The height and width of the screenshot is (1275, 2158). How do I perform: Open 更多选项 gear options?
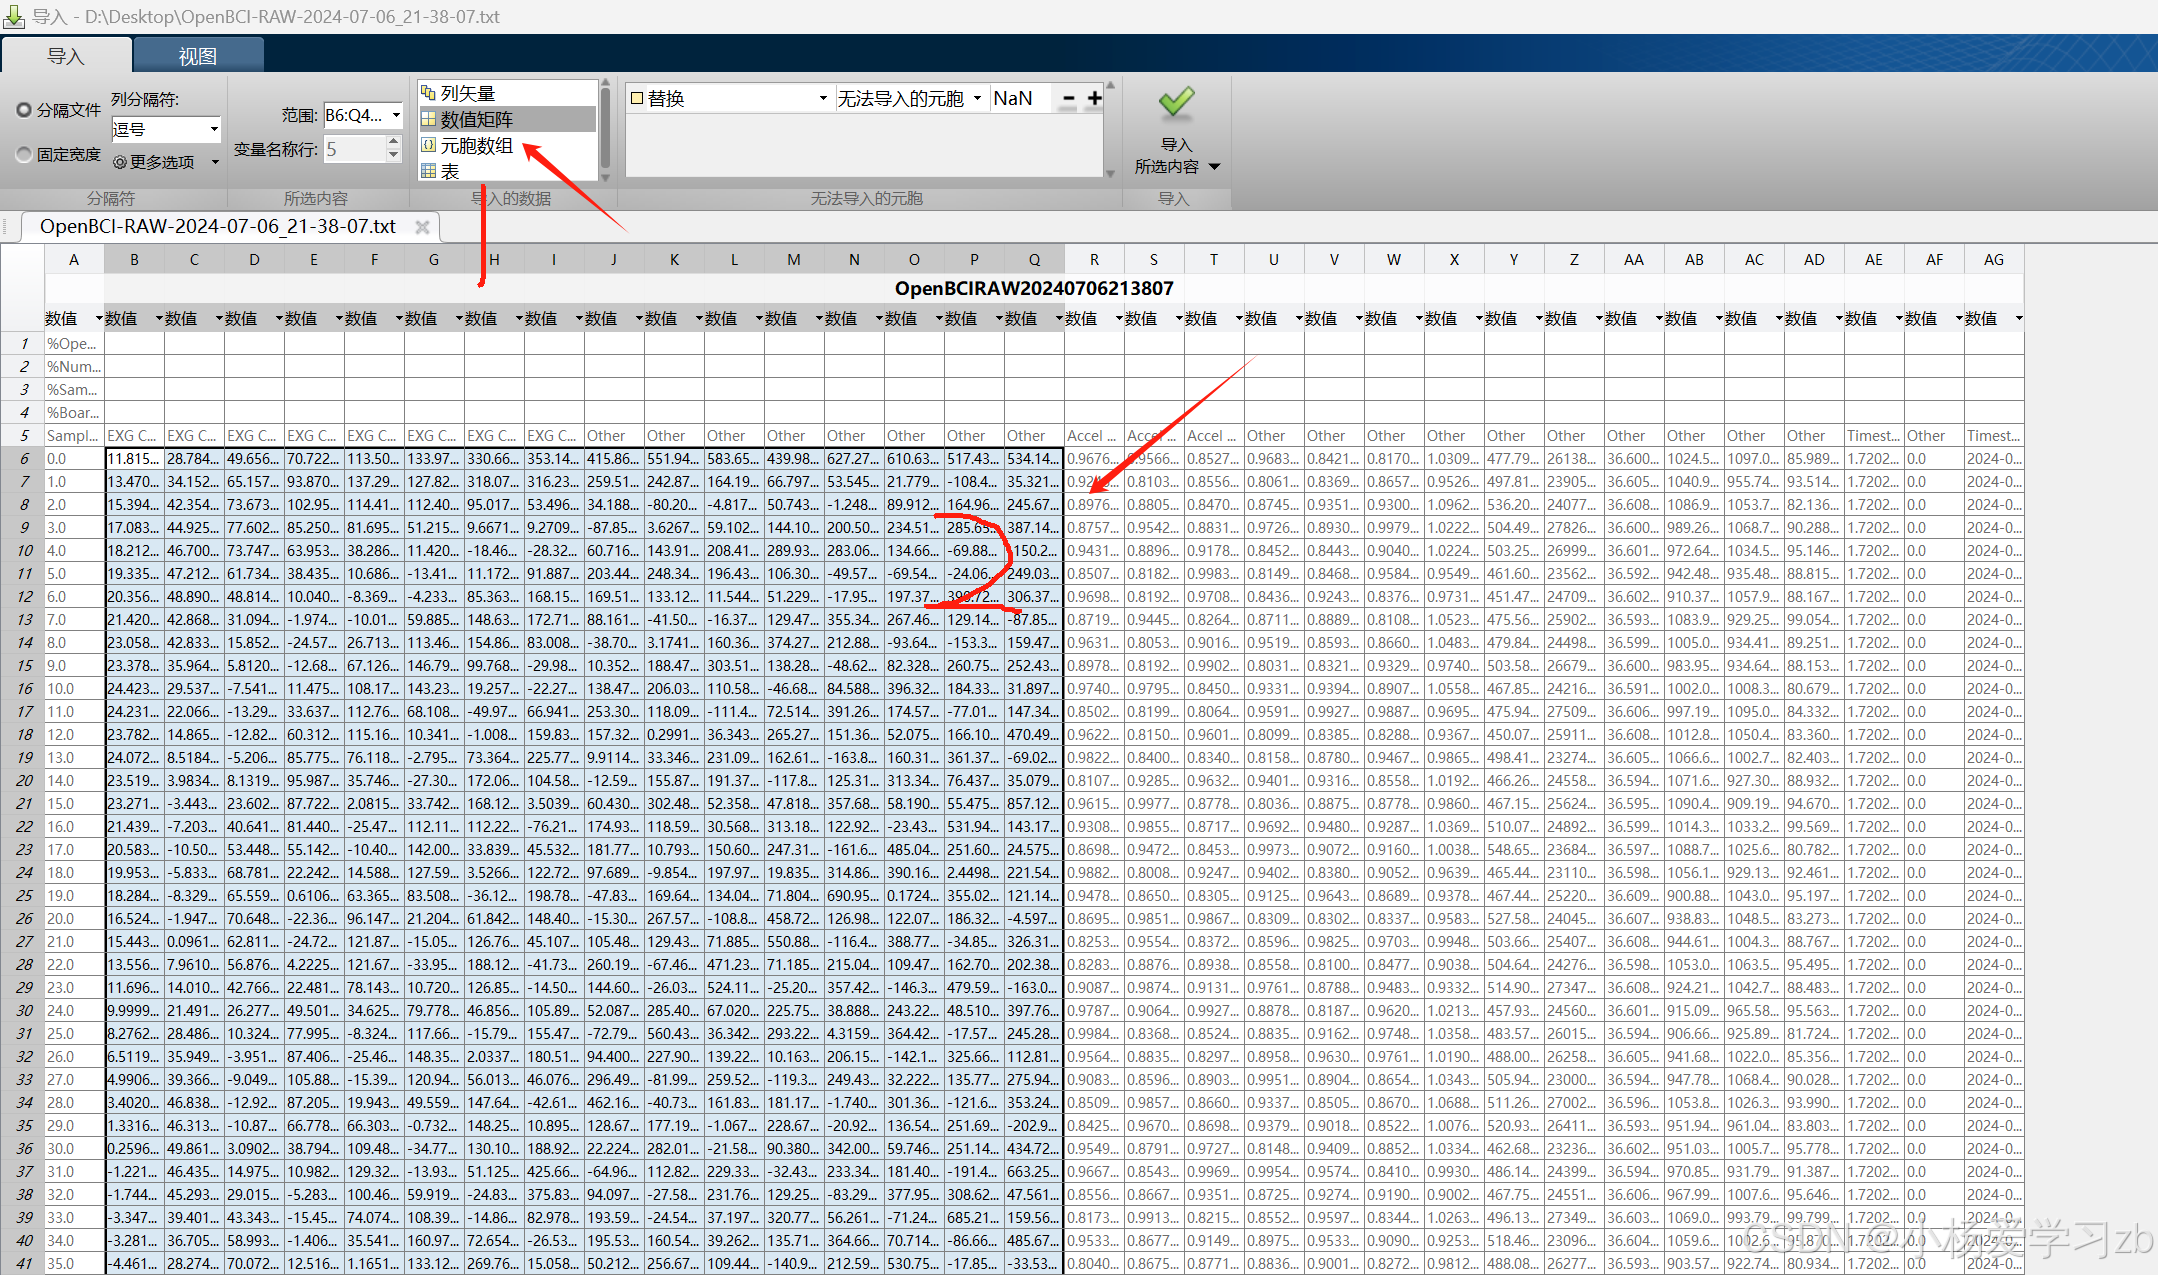point(162,162)
